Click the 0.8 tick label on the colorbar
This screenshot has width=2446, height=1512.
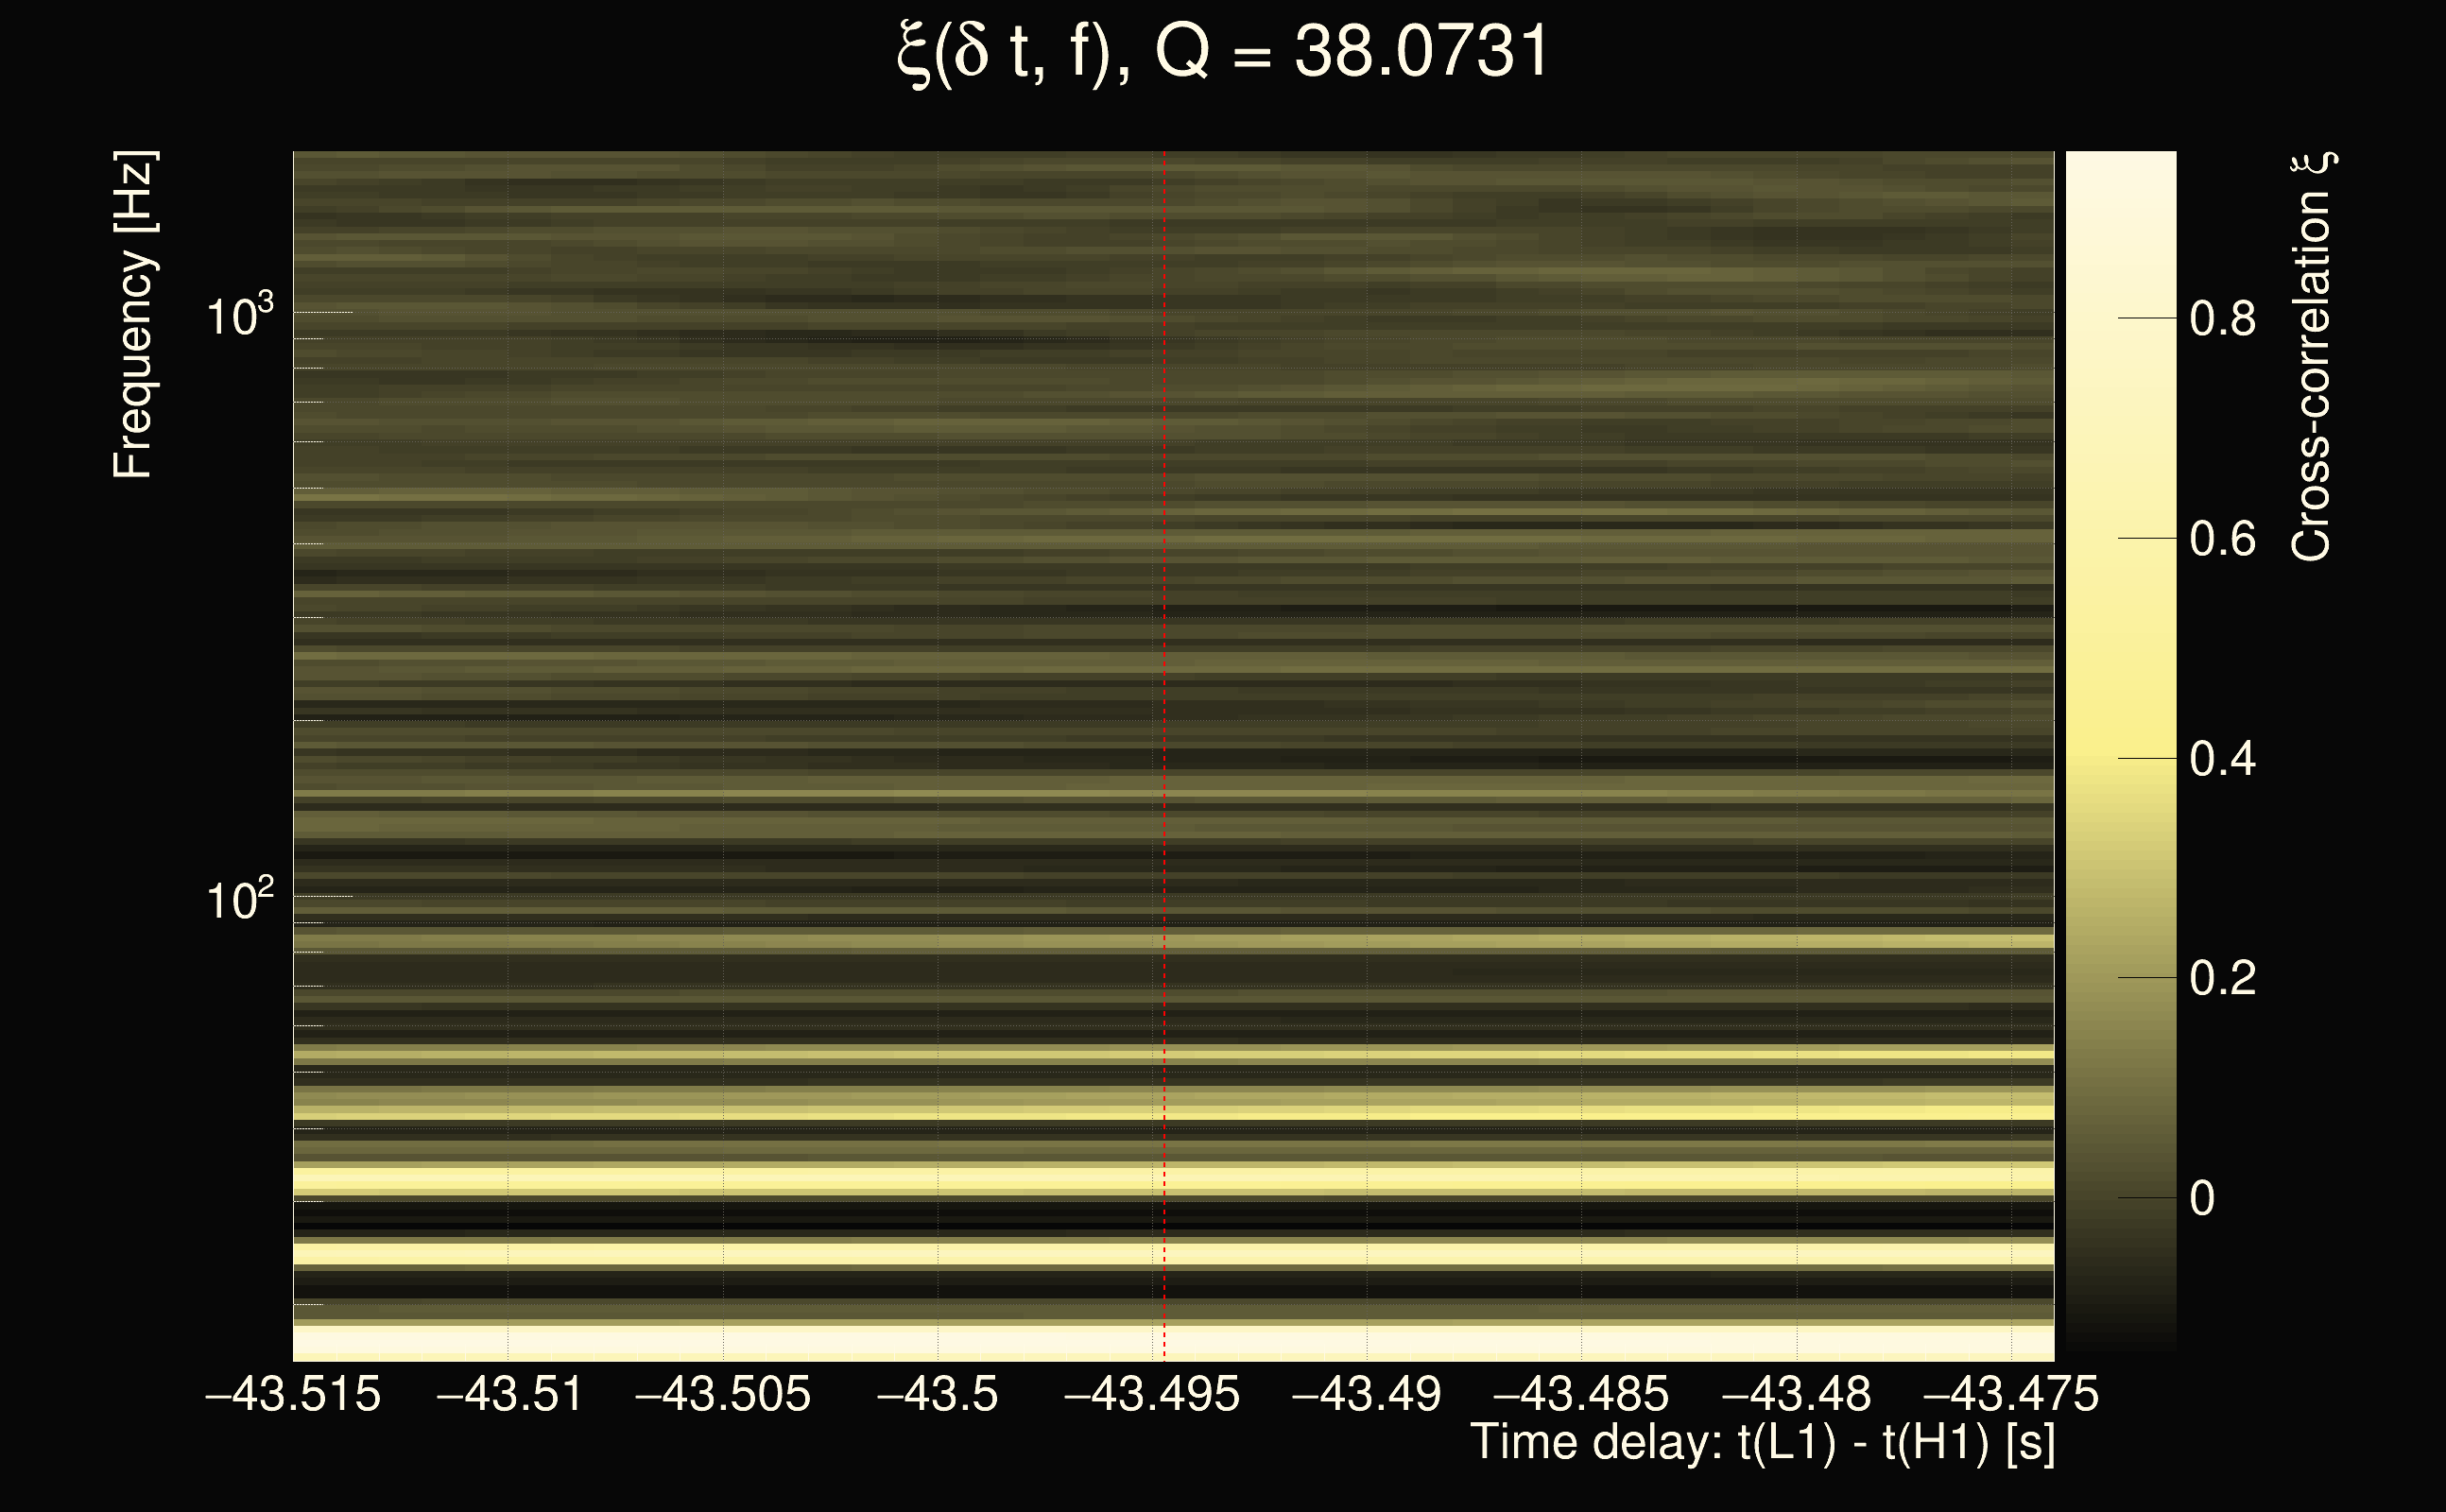pyautogui.click(x=2222, y=319)
